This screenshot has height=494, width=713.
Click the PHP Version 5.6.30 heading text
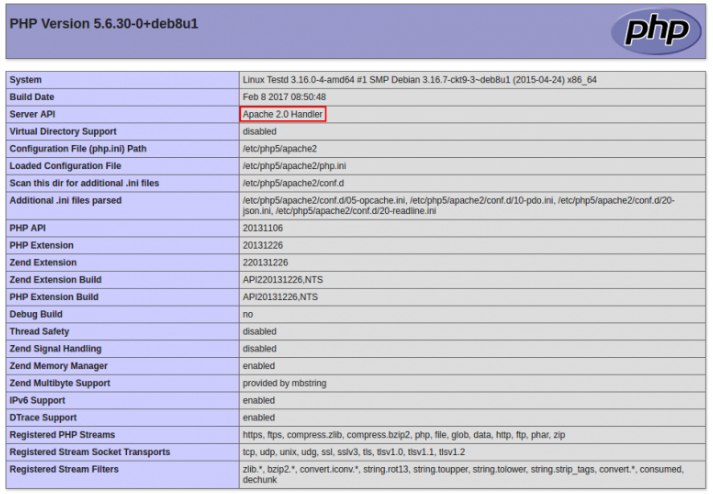tap(104, 23)
